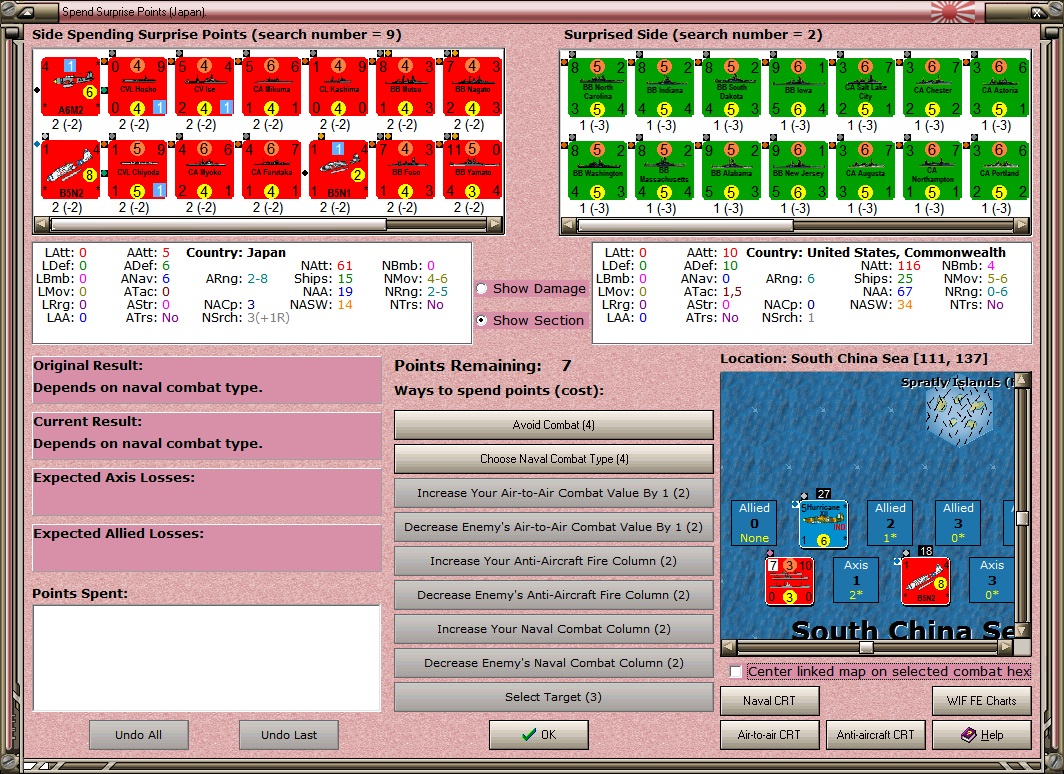Image resolution: width=1064 pixels, height=774 pixels.
Task: Click Choose Naval Combat Type (4)
Action: 554,459
